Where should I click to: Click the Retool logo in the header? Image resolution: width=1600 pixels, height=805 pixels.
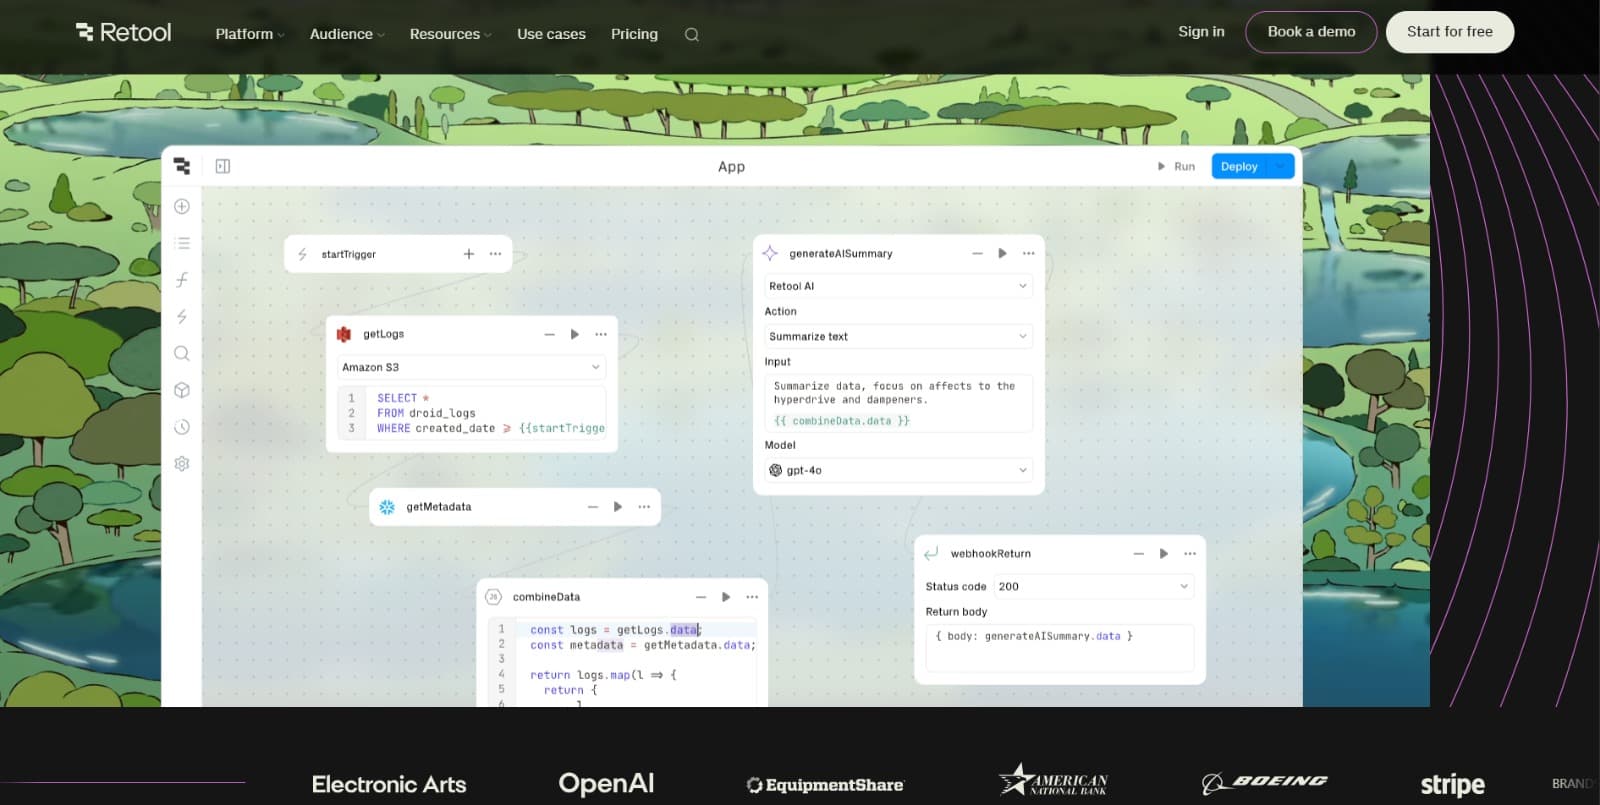tap(124, 32)
